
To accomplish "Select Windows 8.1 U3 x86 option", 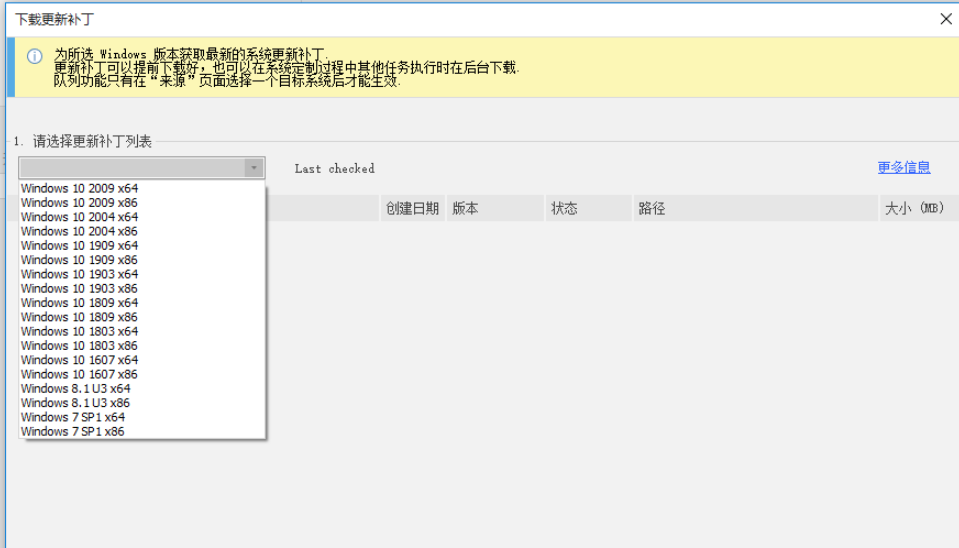I will tap(76, 403).
